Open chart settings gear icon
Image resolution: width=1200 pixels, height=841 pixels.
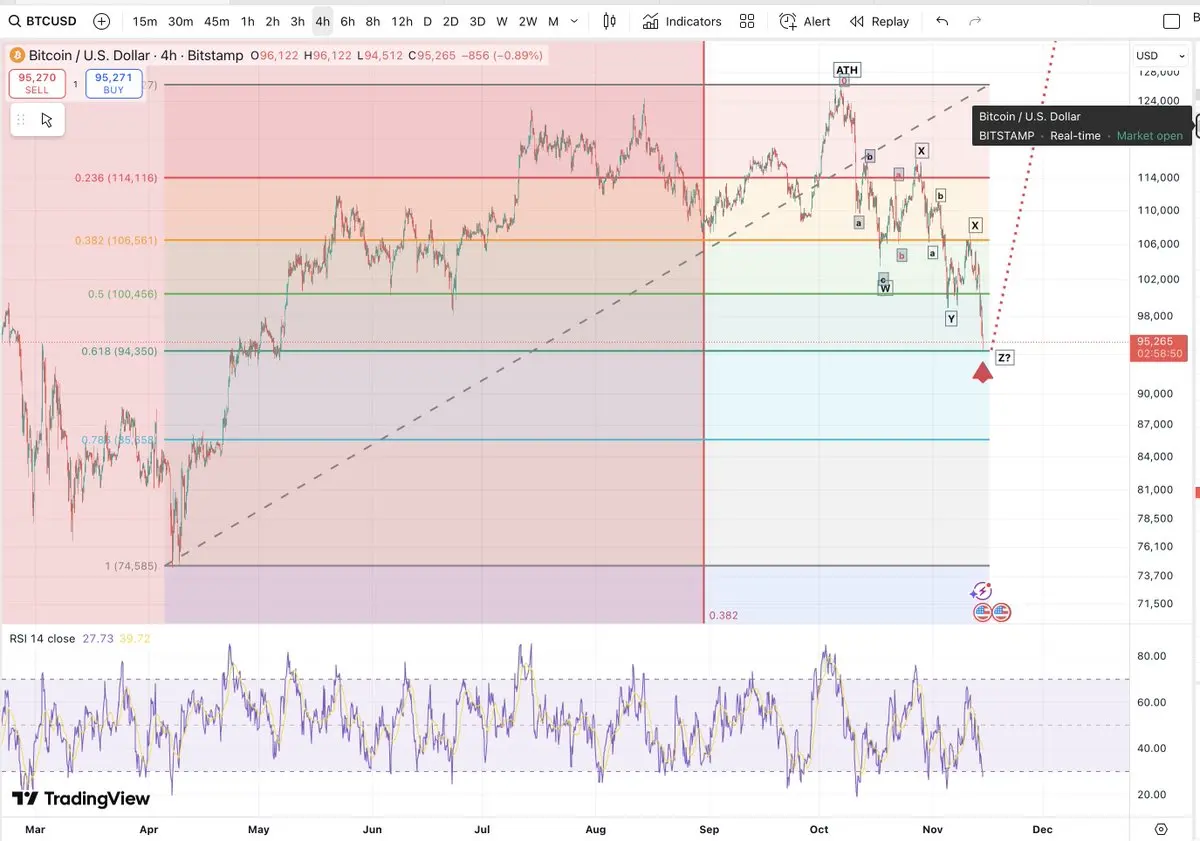pyautogui.click(x=1160, y=829)
